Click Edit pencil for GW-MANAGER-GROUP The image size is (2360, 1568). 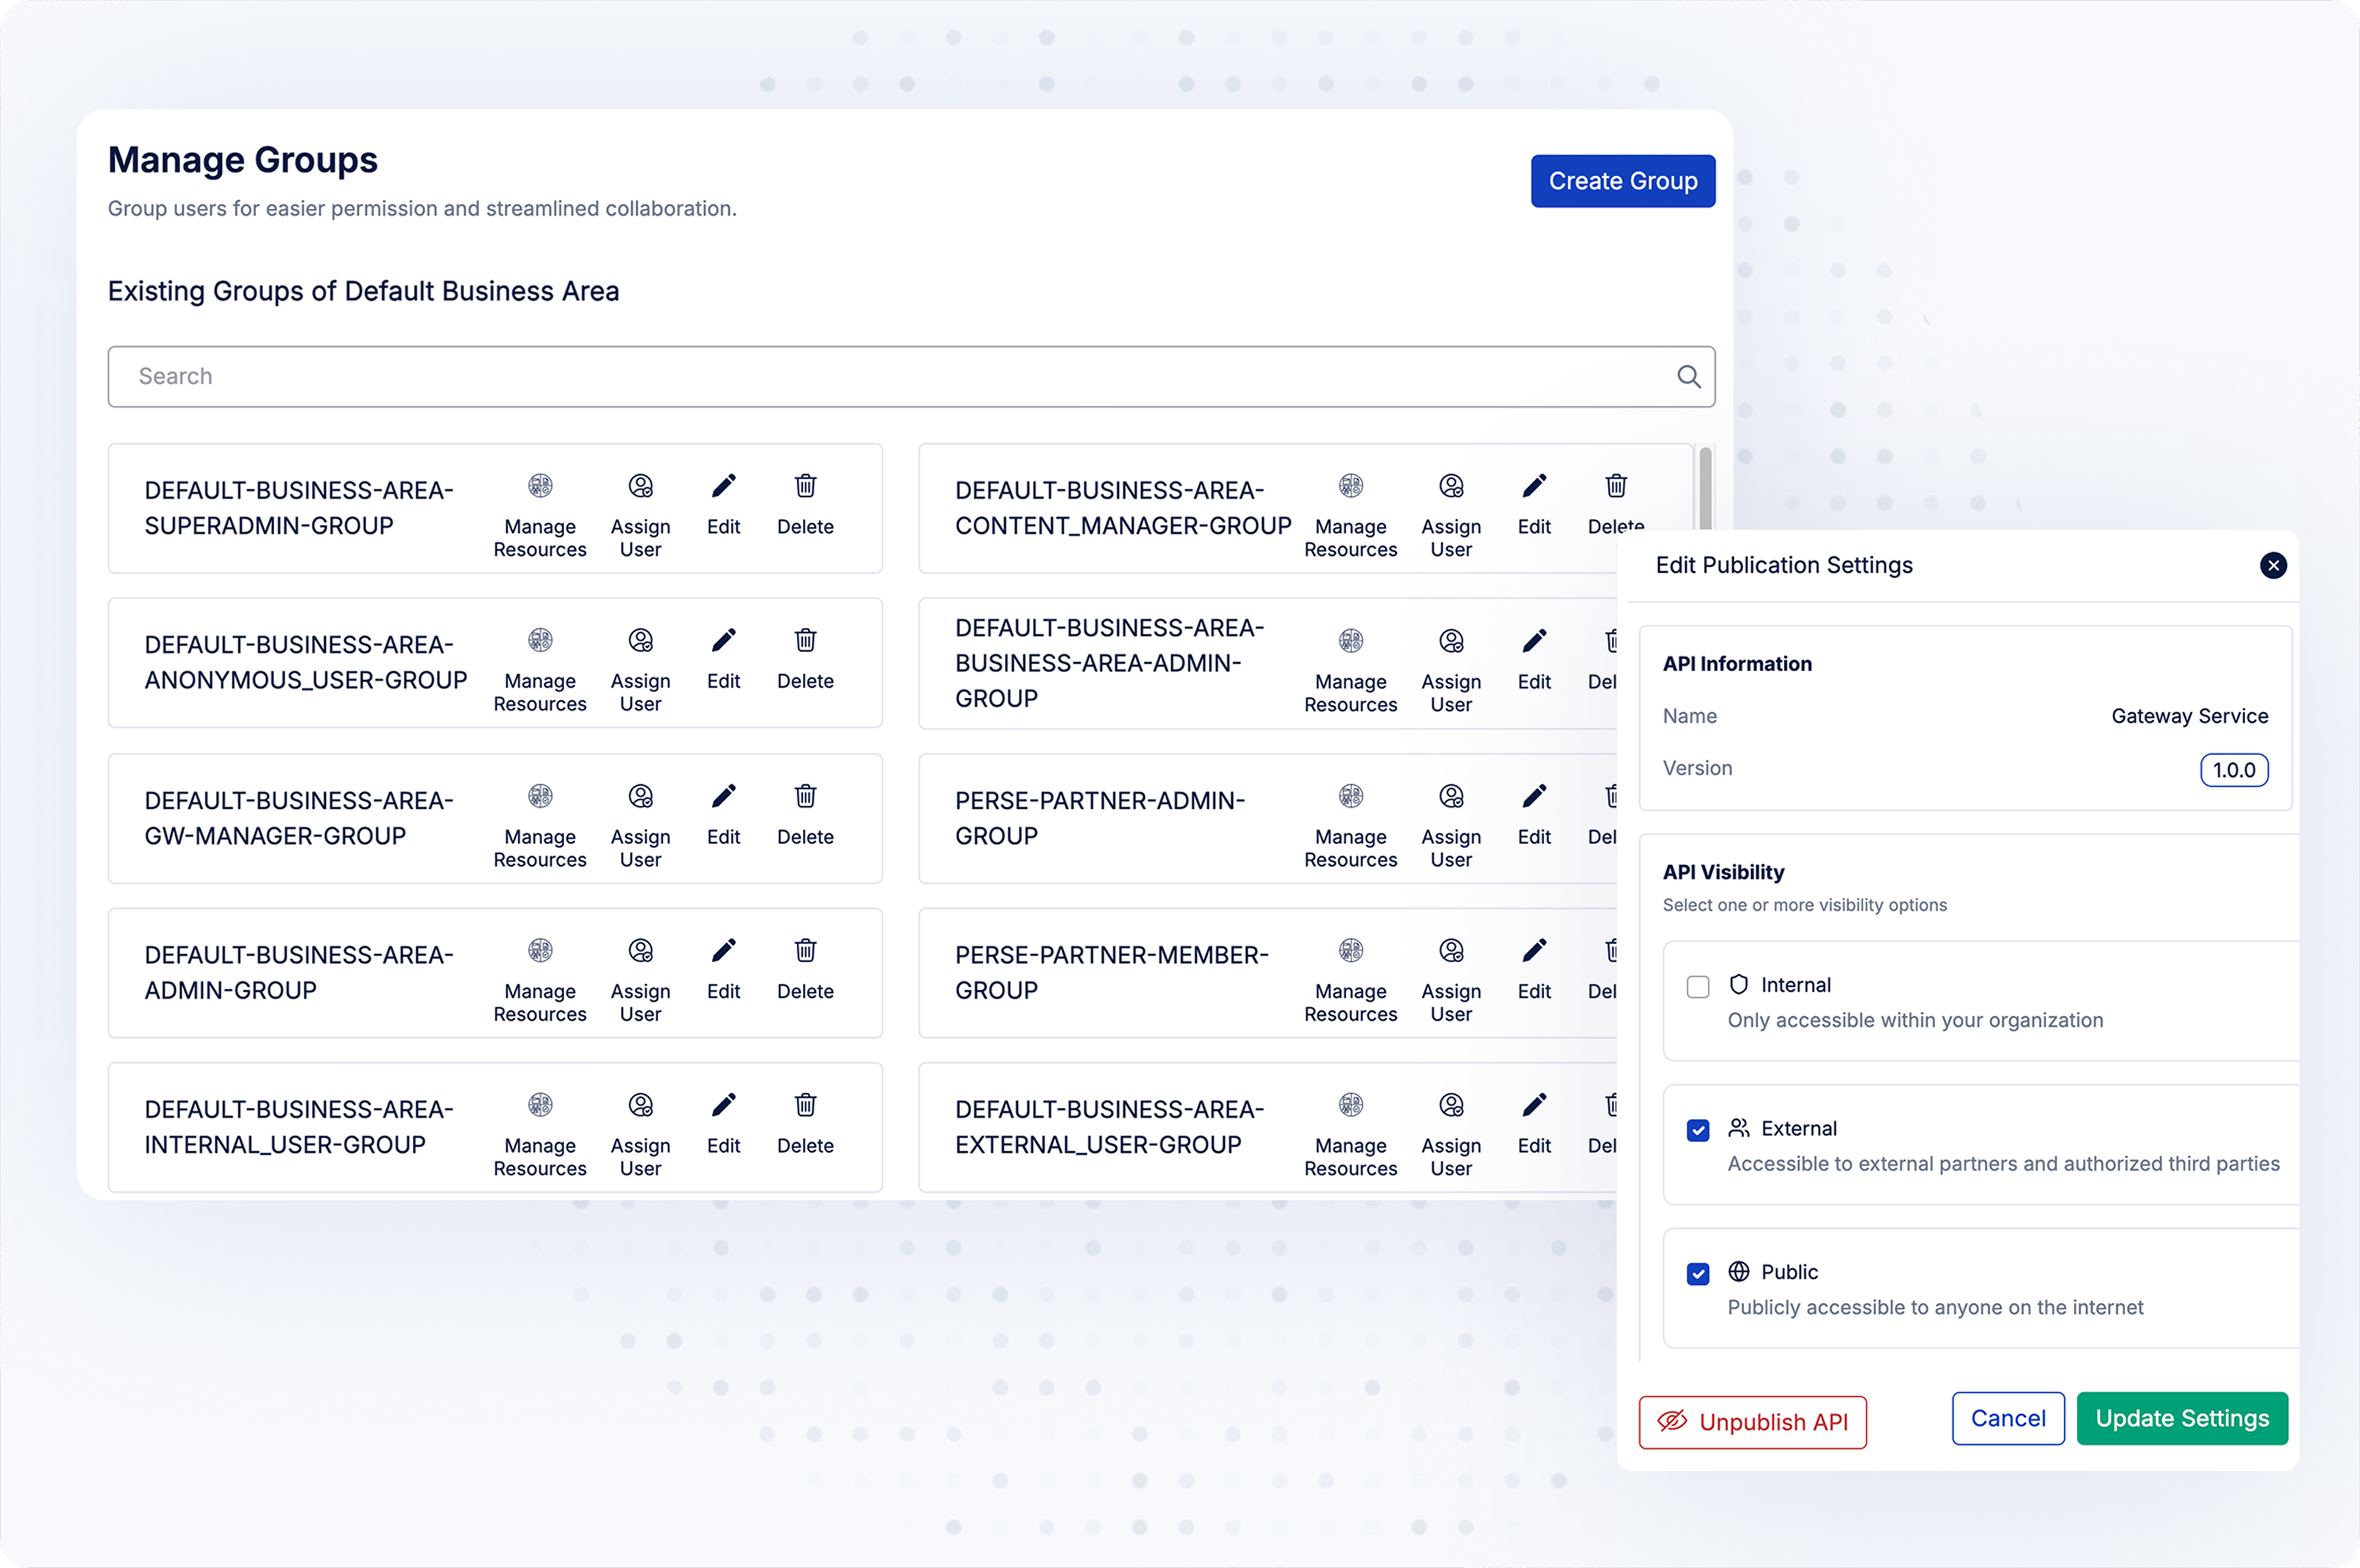pyautogui.click(x=723, y=797)
